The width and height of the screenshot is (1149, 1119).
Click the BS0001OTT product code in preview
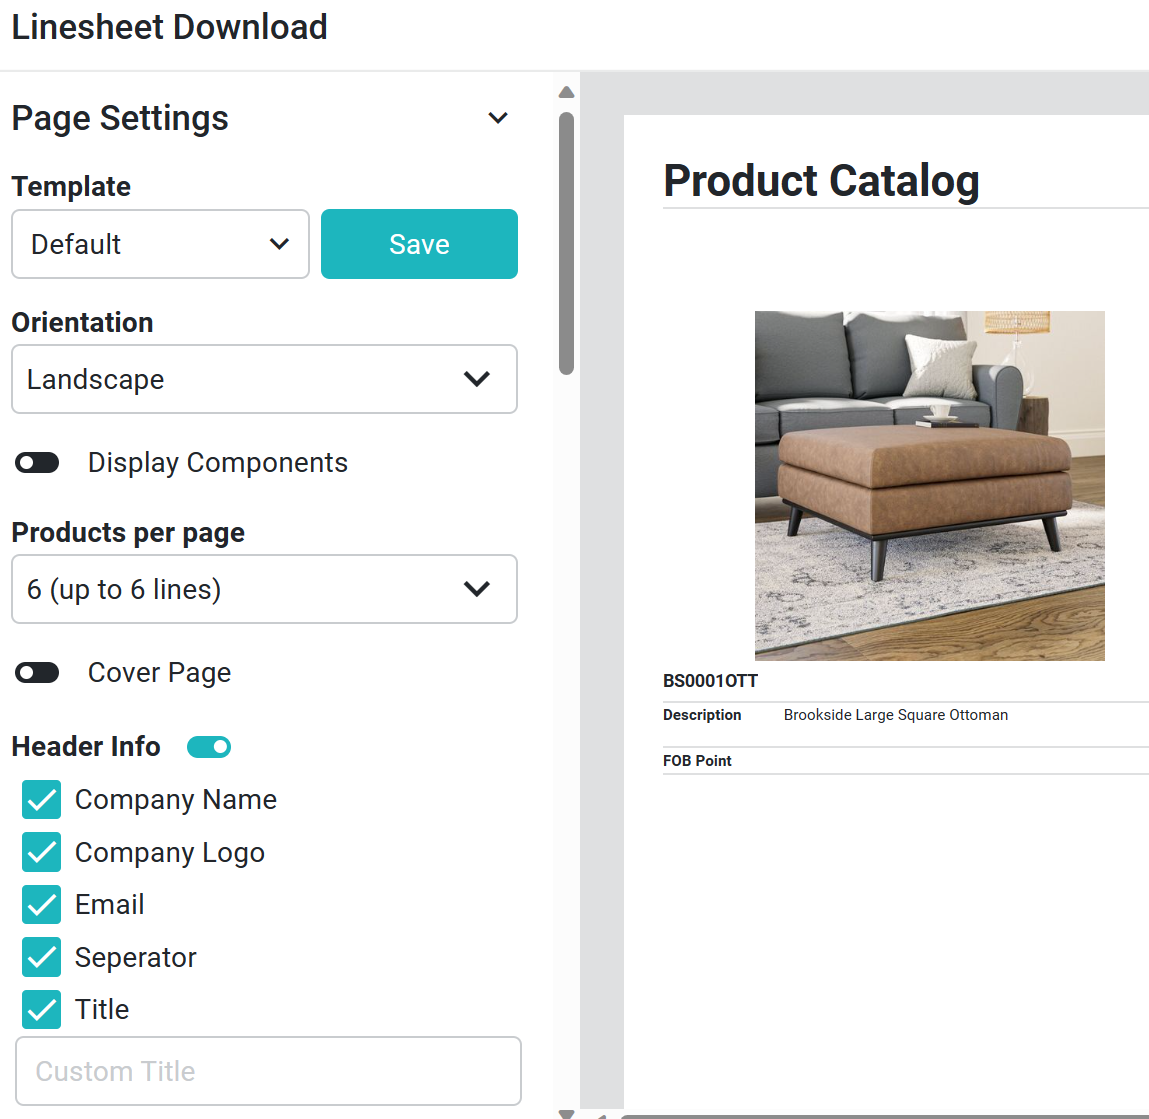(710, 681)
